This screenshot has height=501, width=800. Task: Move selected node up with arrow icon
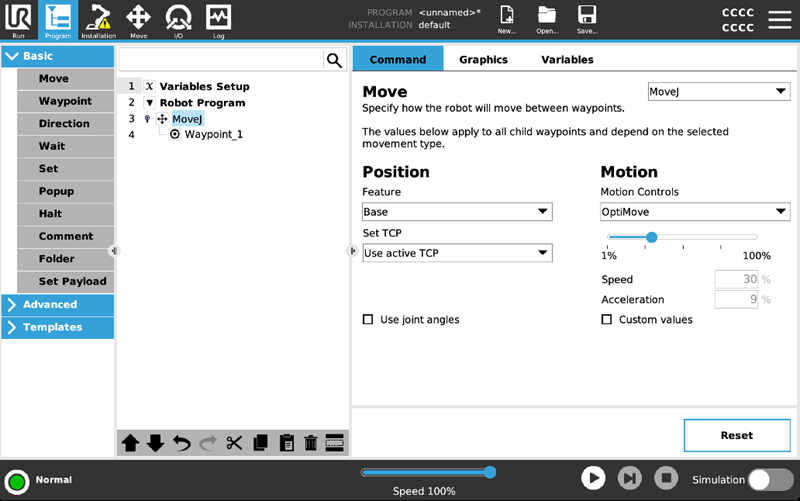click(x=130, y=443)
